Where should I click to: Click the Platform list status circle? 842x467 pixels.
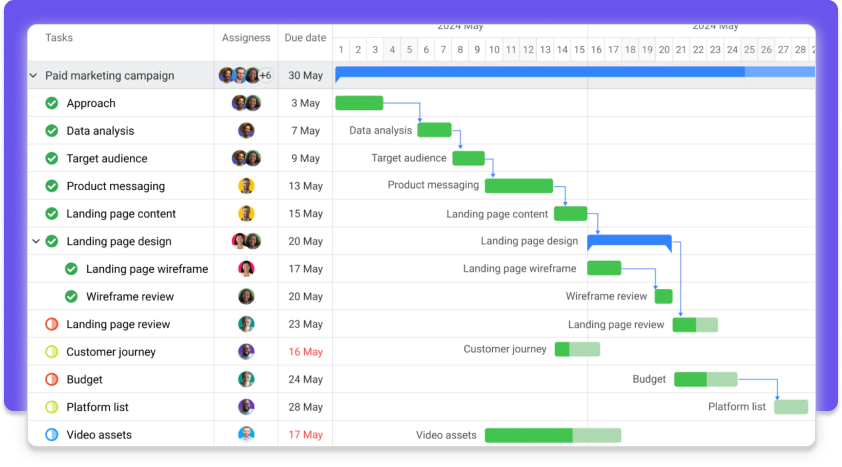coord(52,407)
